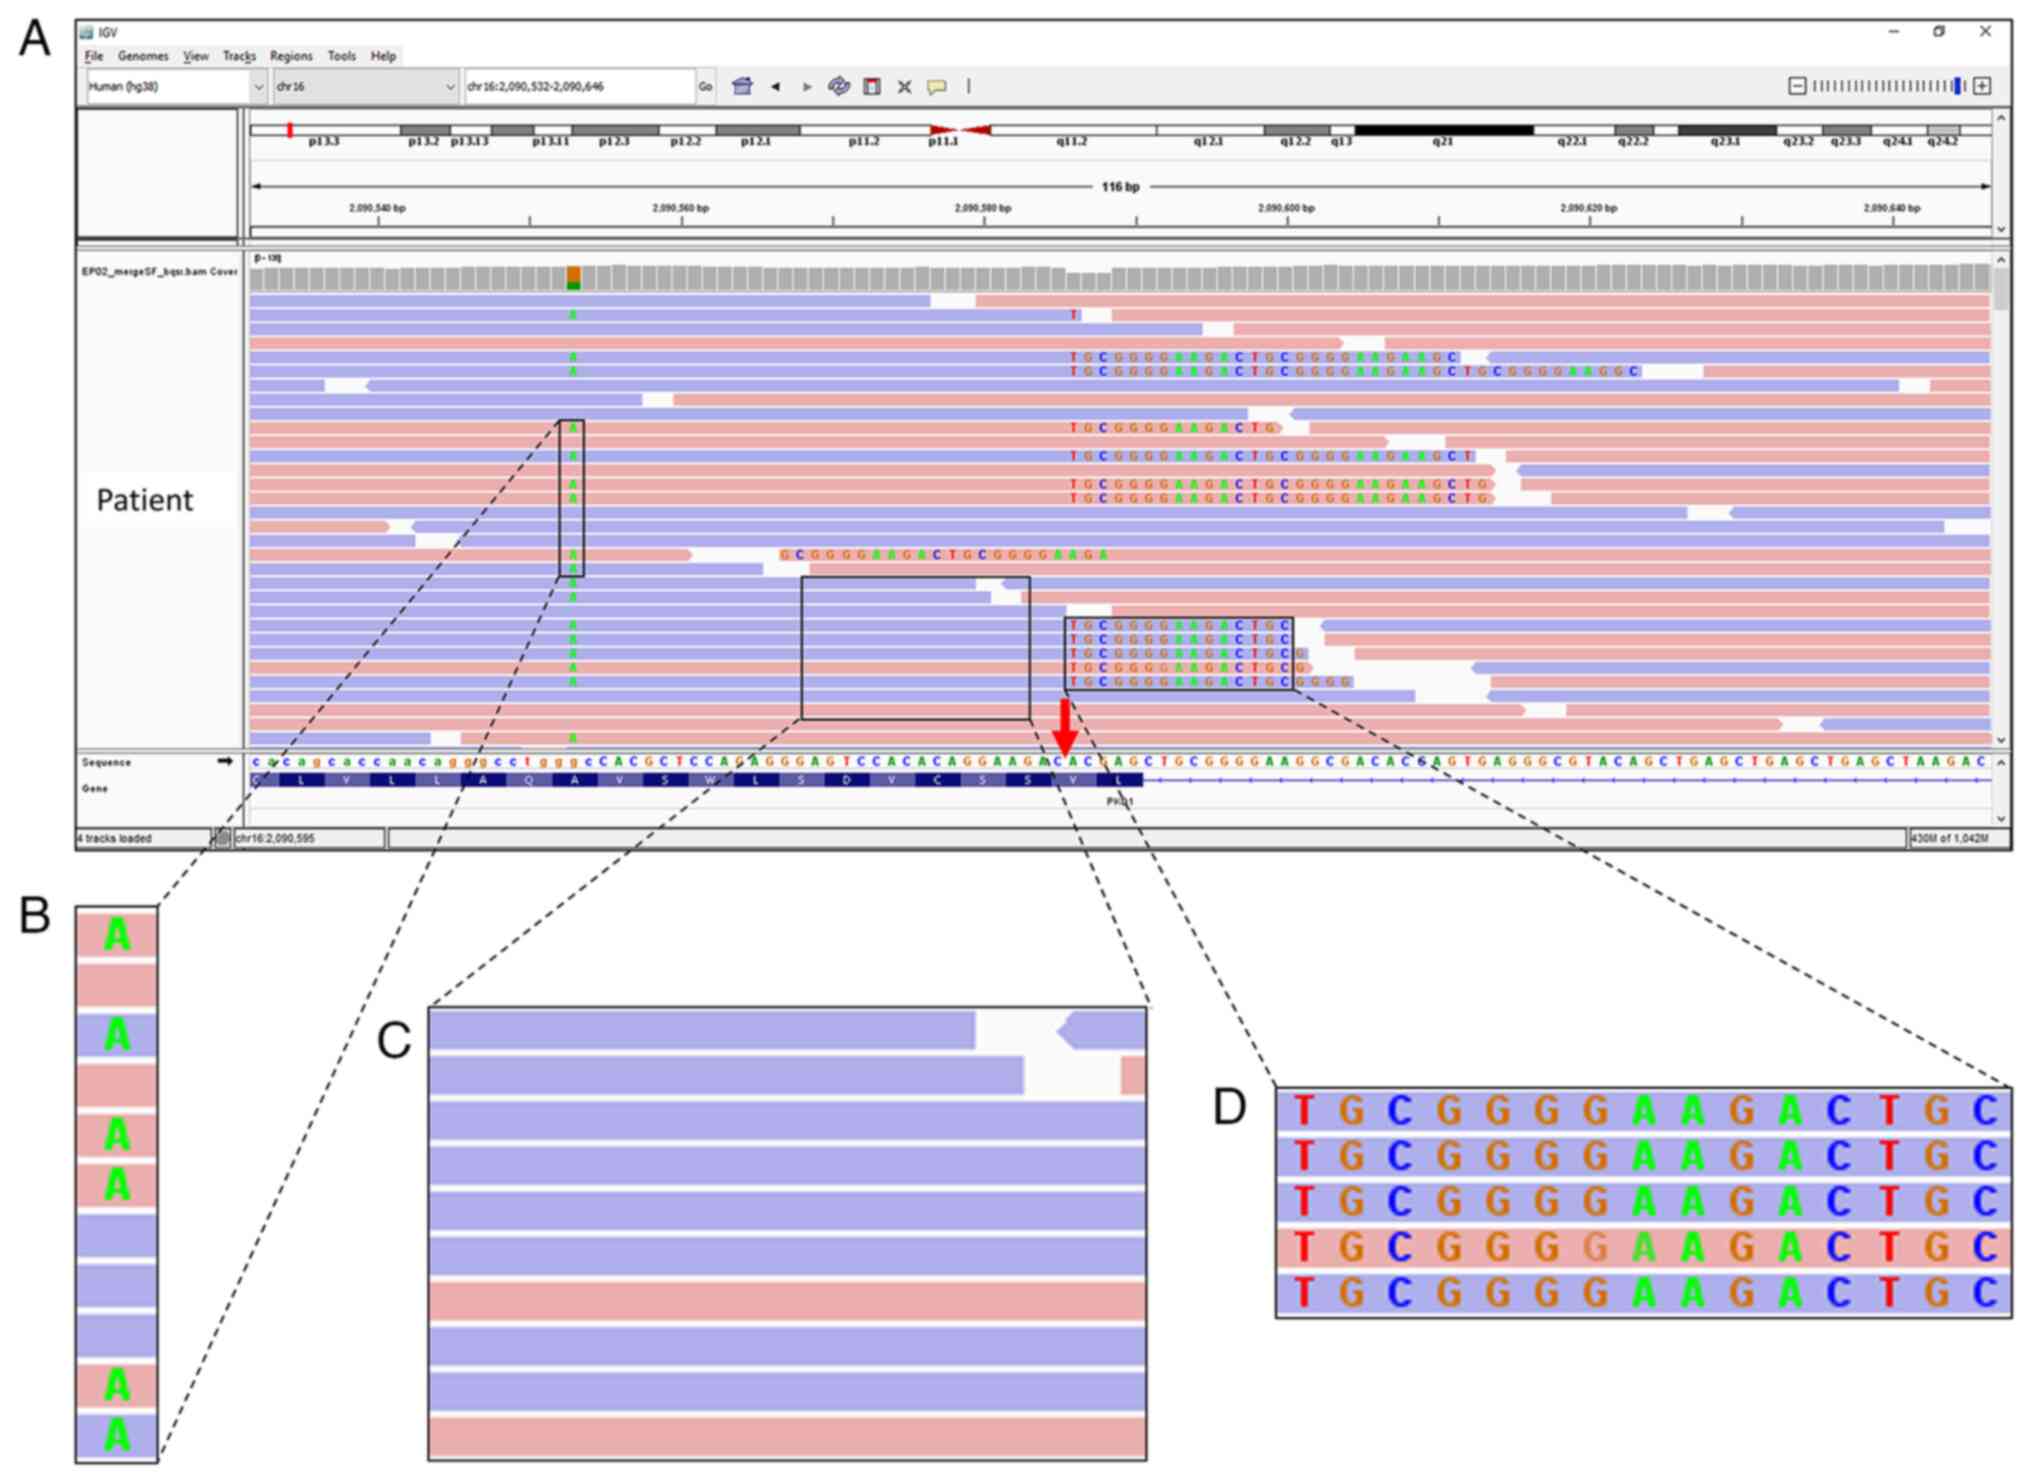The height and width of the screenshot is (1483, 2032).
Task: Zoom in with the plus button
Action: (x=1982, y=86)
